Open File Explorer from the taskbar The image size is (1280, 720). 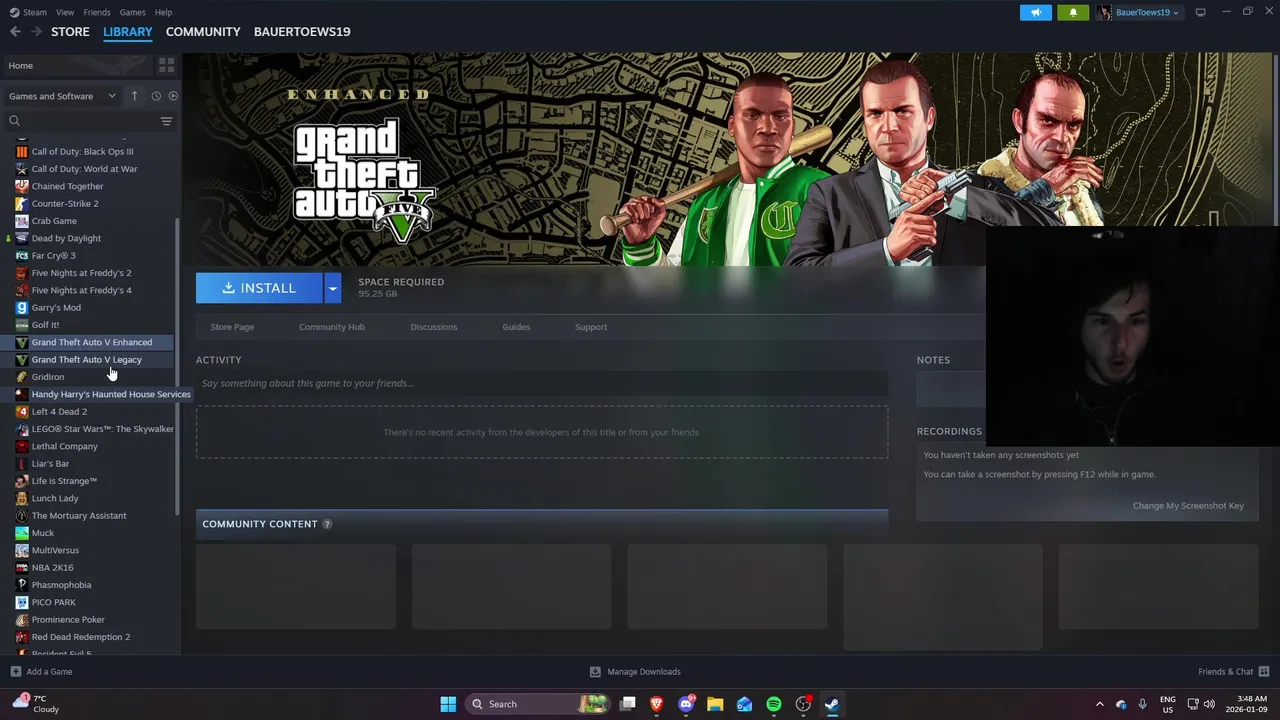pyautogui.click(x=715, y=704)
